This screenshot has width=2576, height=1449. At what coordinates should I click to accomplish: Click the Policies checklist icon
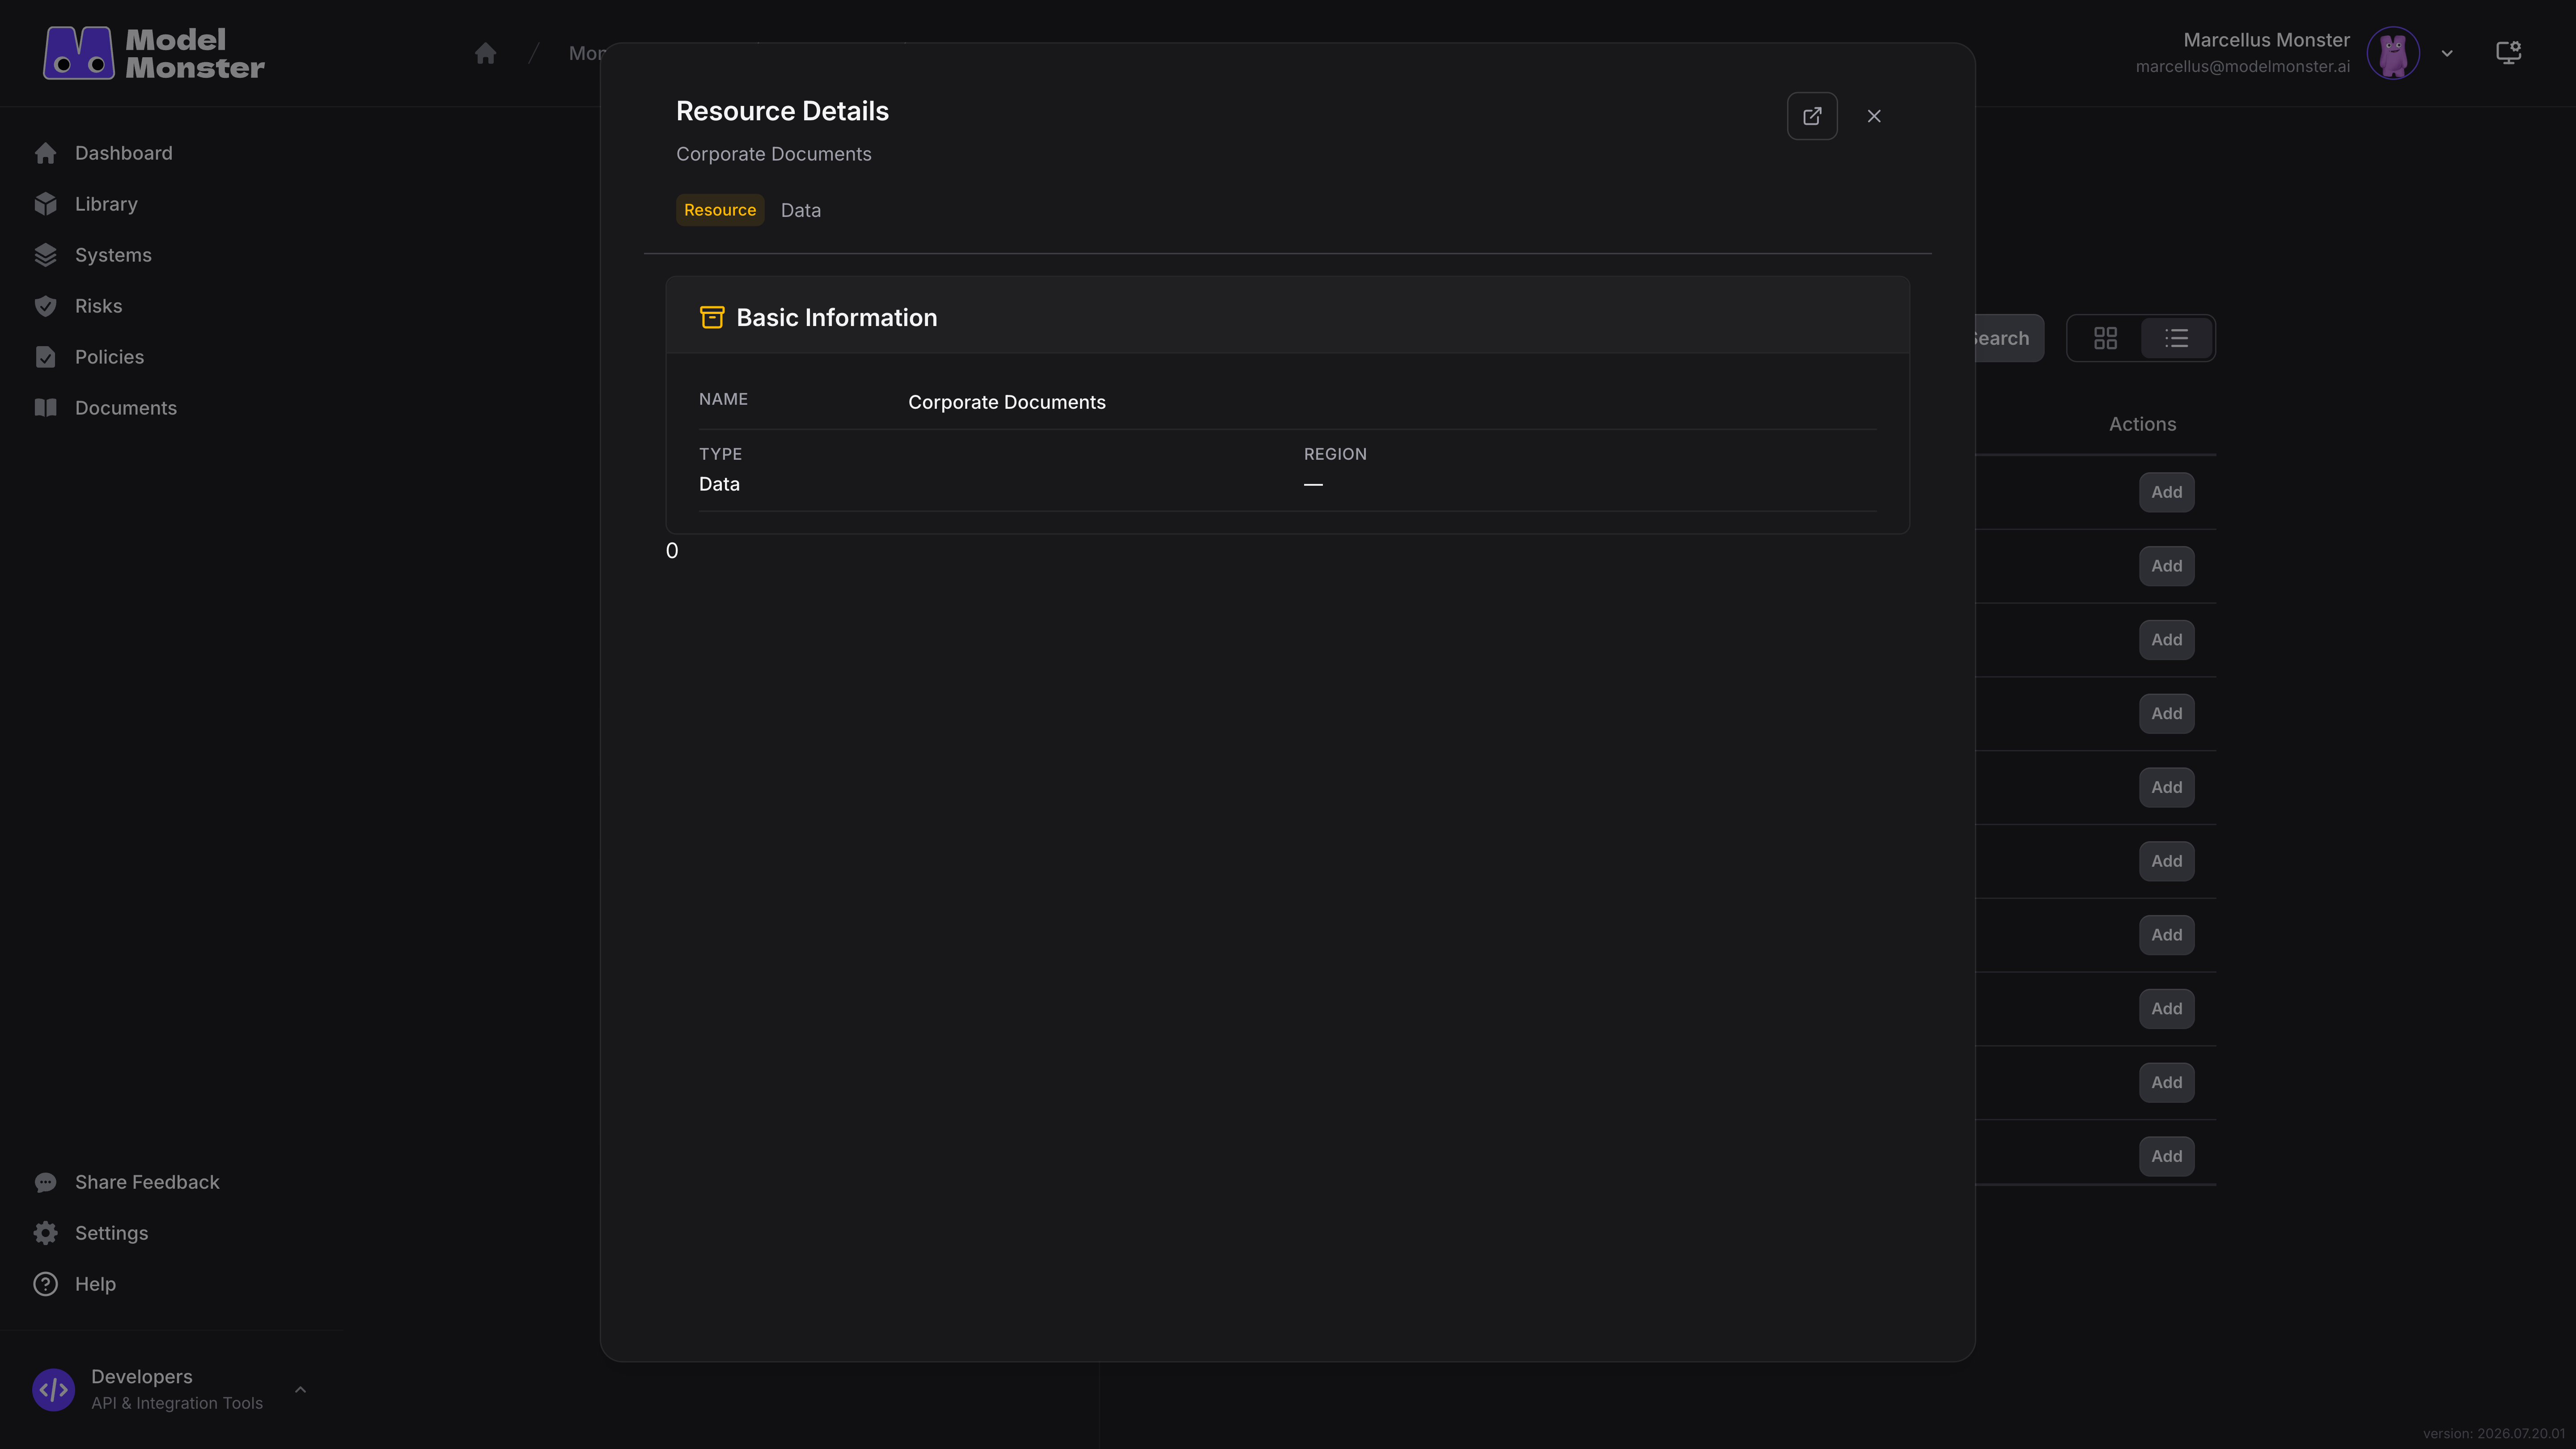coord(45,357)
